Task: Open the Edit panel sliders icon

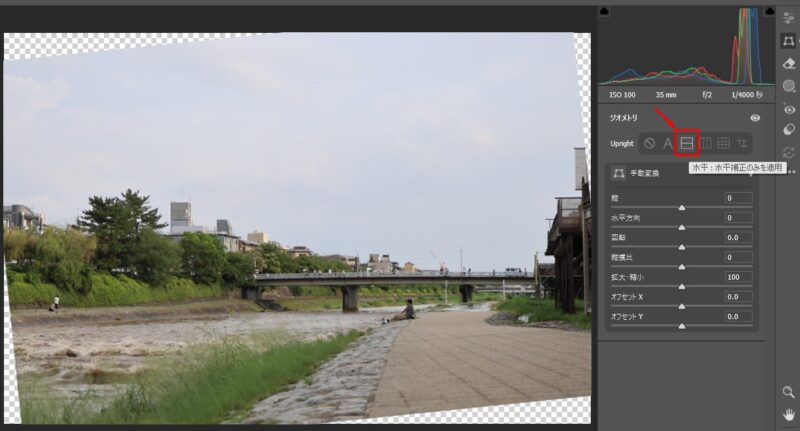Action: click(x=789, y=17)
